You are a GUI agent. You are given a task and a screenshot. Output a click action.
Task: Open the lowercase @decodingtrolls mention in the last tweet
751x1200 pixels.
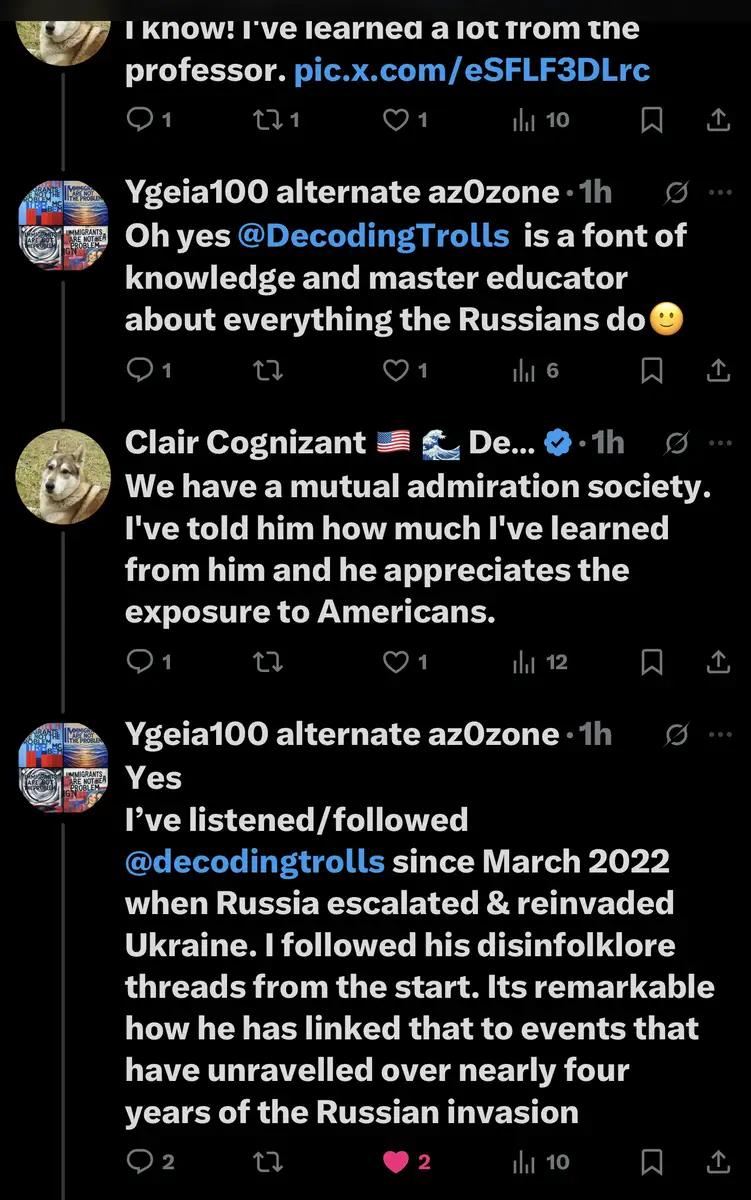point(255,861)
